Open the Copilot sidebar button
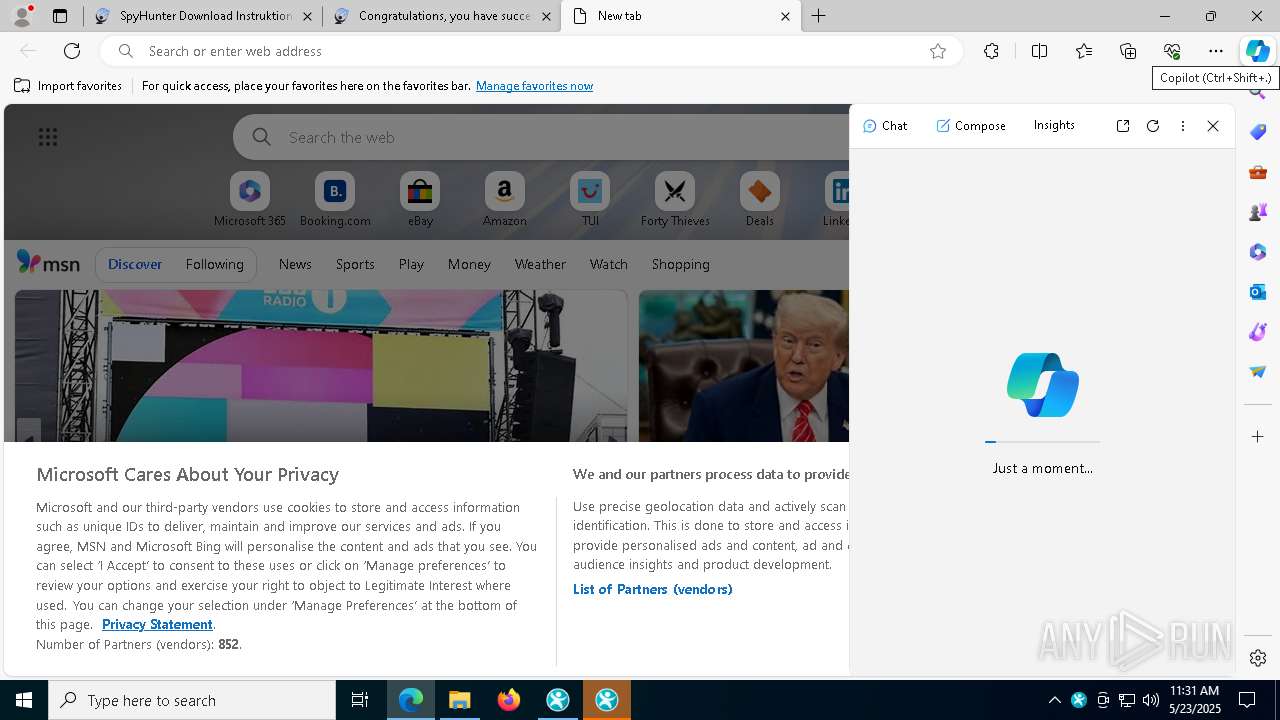The image size is (1280, 720). coord(1257,51)
